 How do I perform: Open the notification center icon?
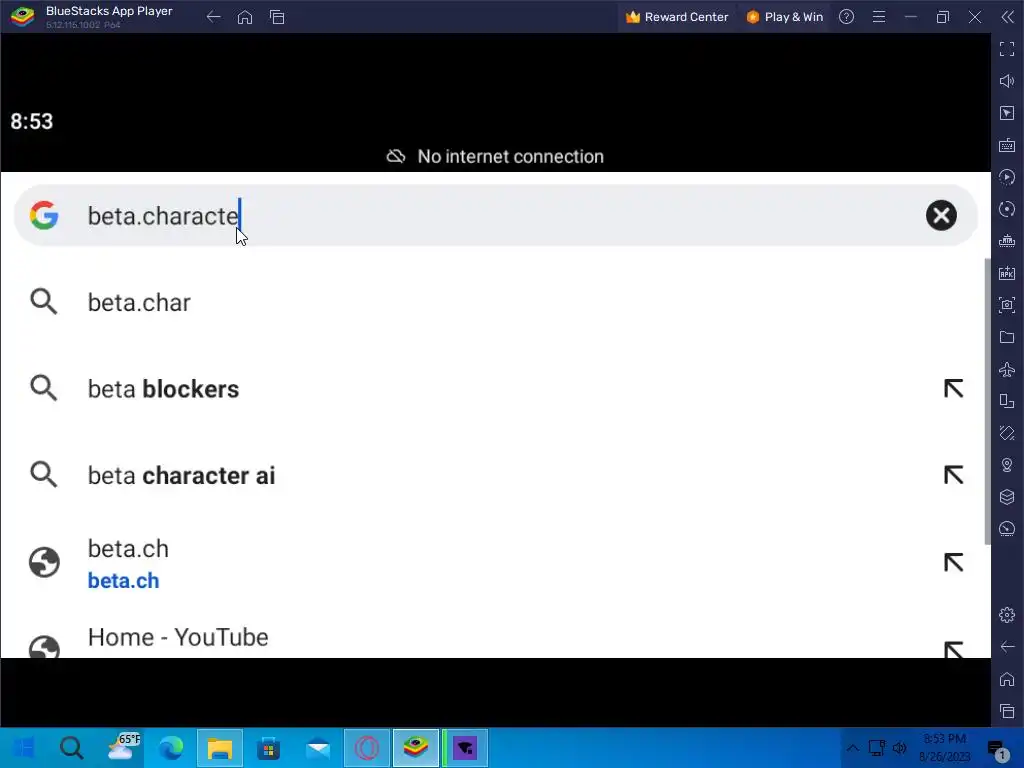997,750
